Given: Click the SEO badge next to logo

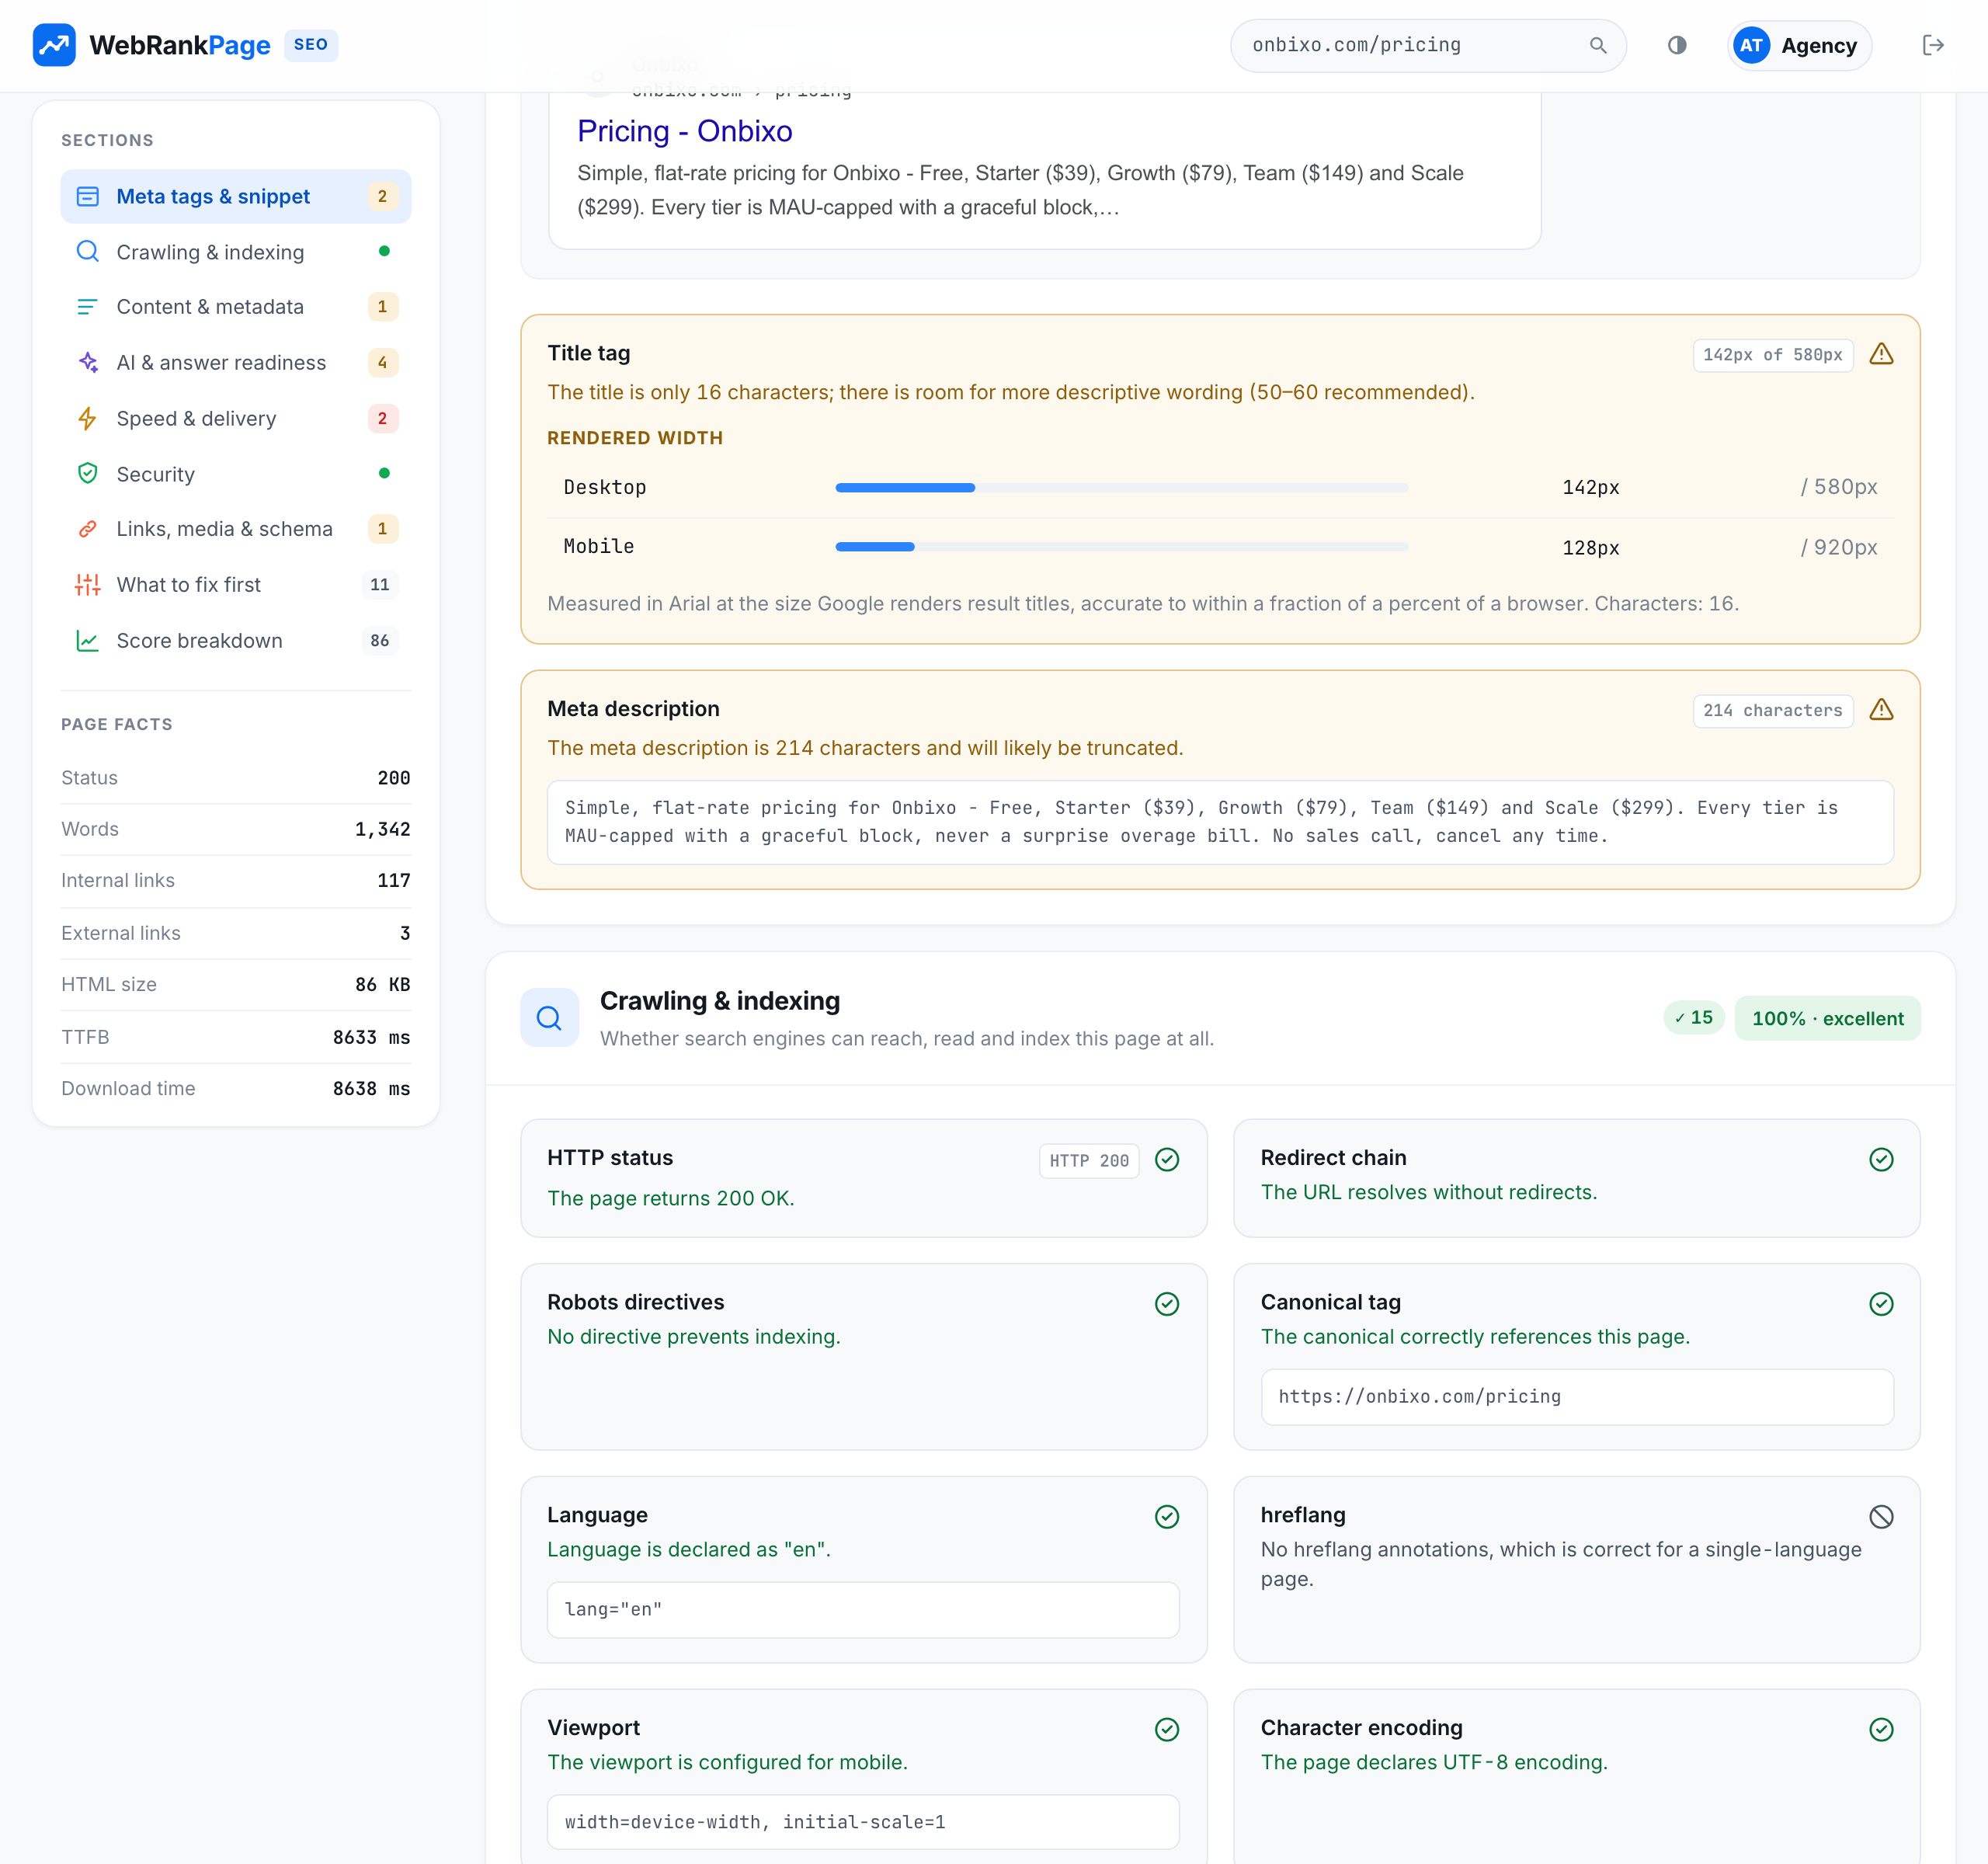Looking at the screenshot, I should (x=311, y=45).
